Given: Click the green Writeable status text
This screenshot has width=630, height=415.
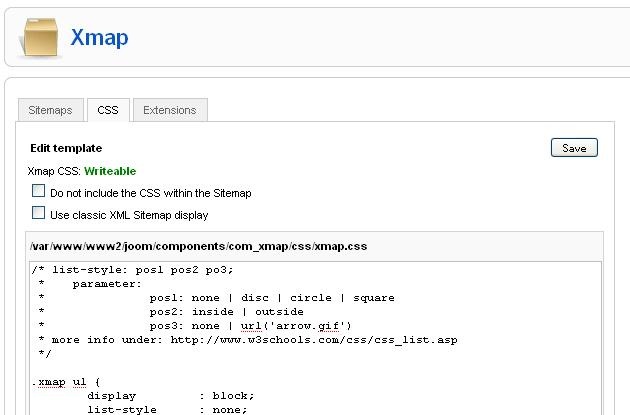Looking at the screenshot, I should (110, 171).
